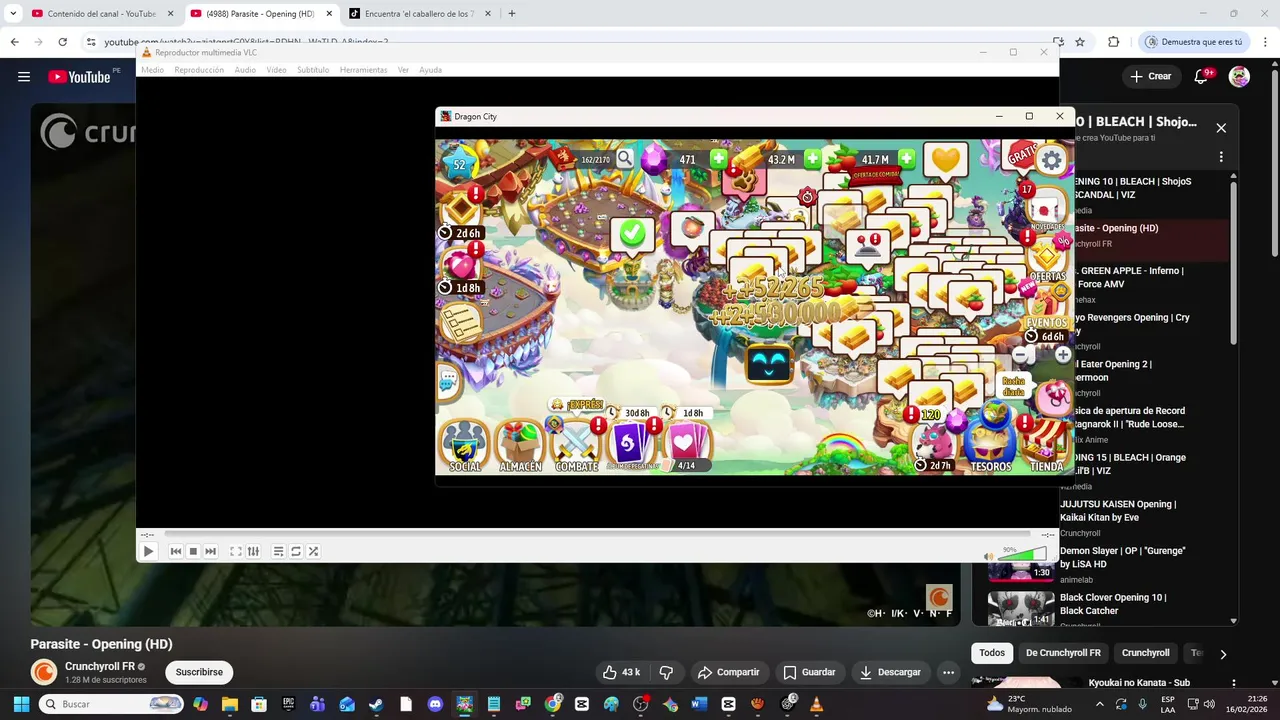Viewport: 1280px width, 720px height.
Task: Add food with the plus beside 41.7 M
Action: click(x=906, y=159)
